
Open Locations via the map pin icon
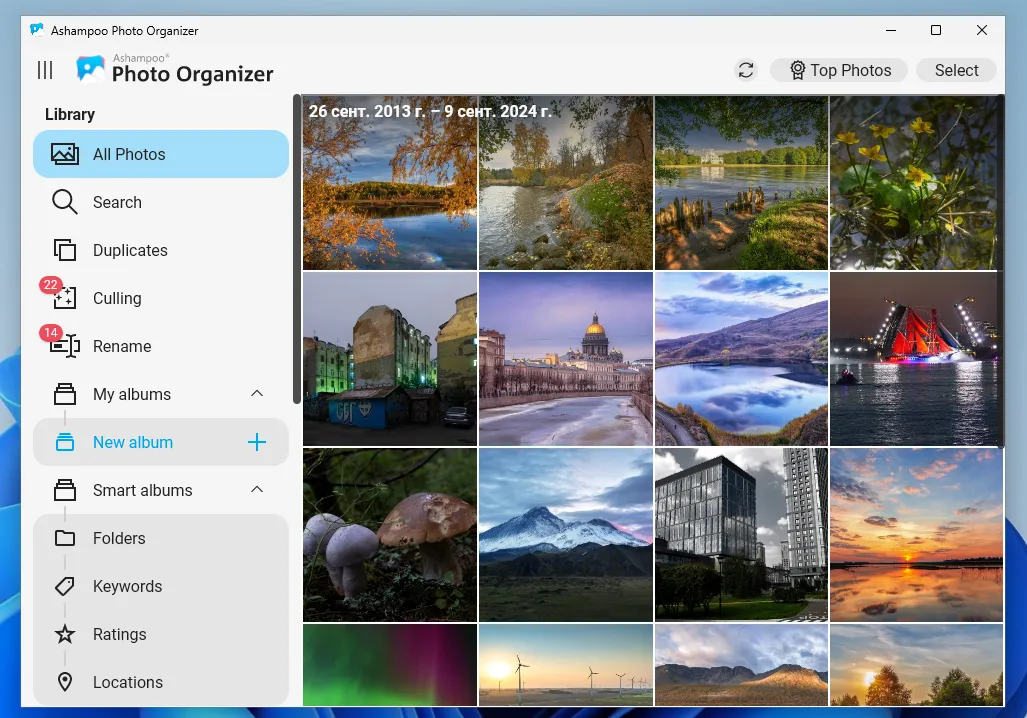pyautogui.click(x=64, y=682)
